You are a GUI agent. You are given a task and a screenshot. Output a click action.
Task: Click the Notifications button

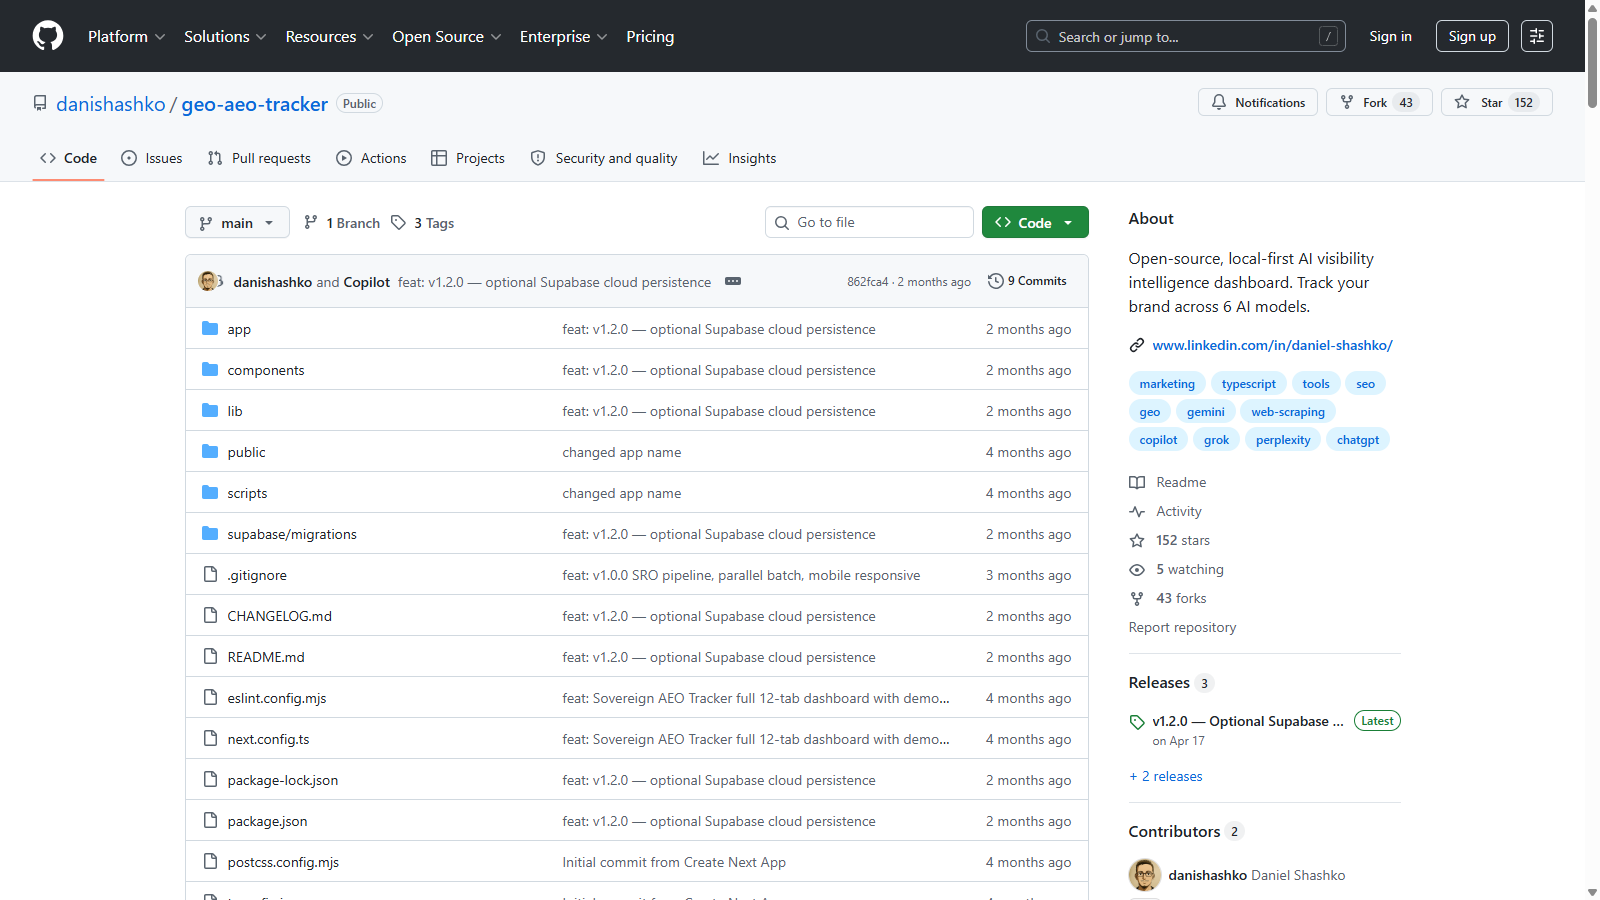(1258, 102)
